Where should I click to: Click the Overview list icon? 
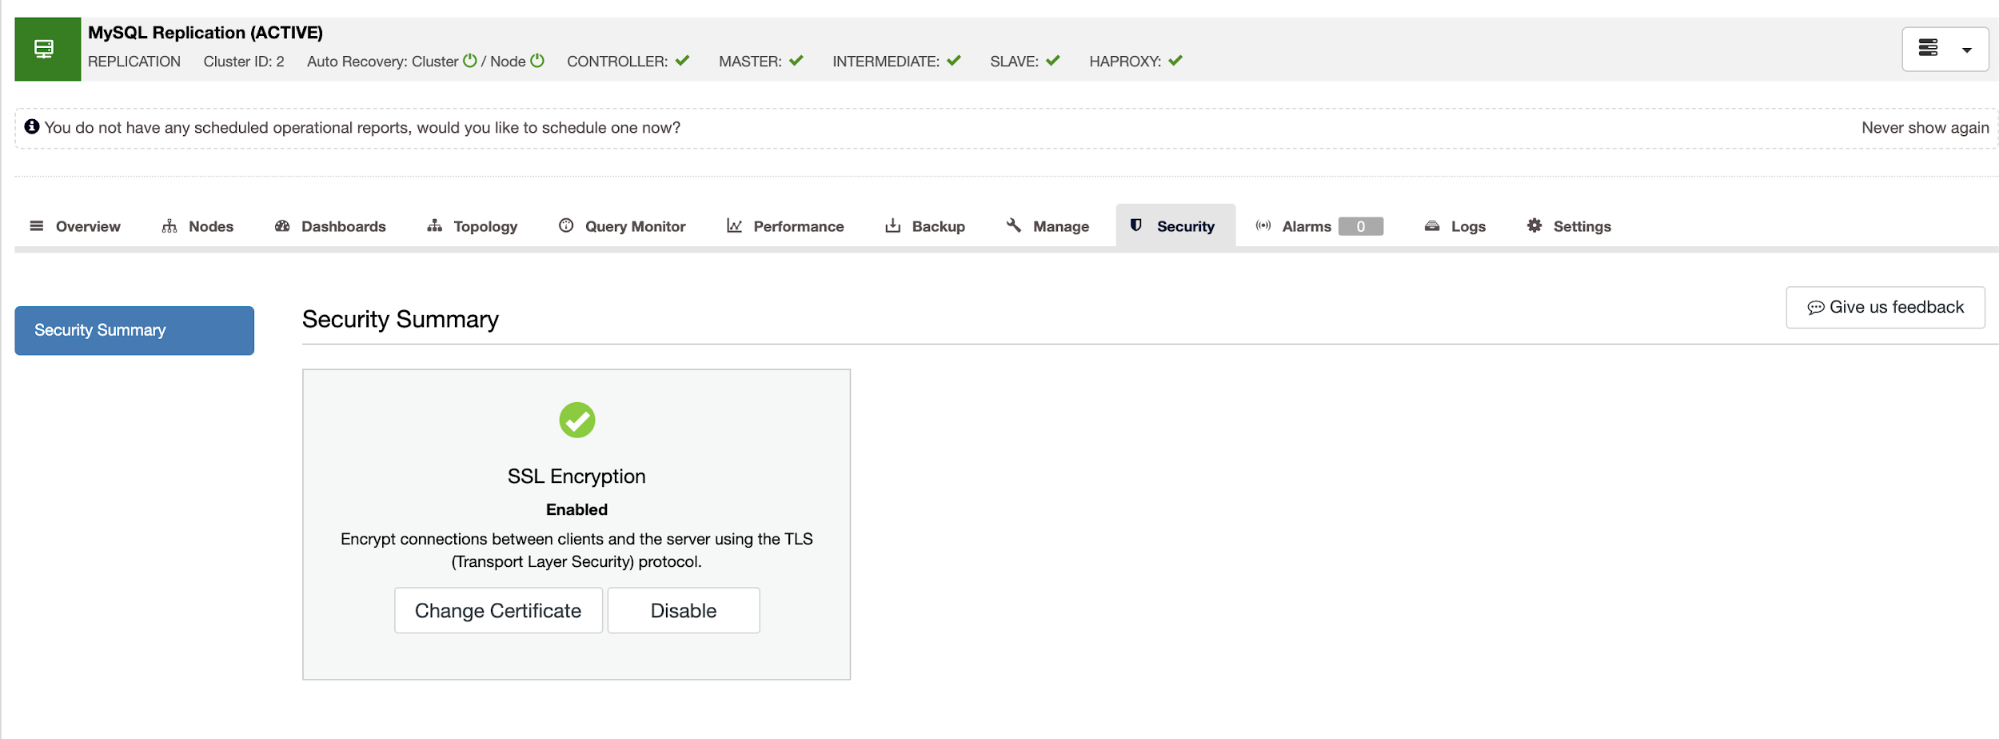(37, 226)
